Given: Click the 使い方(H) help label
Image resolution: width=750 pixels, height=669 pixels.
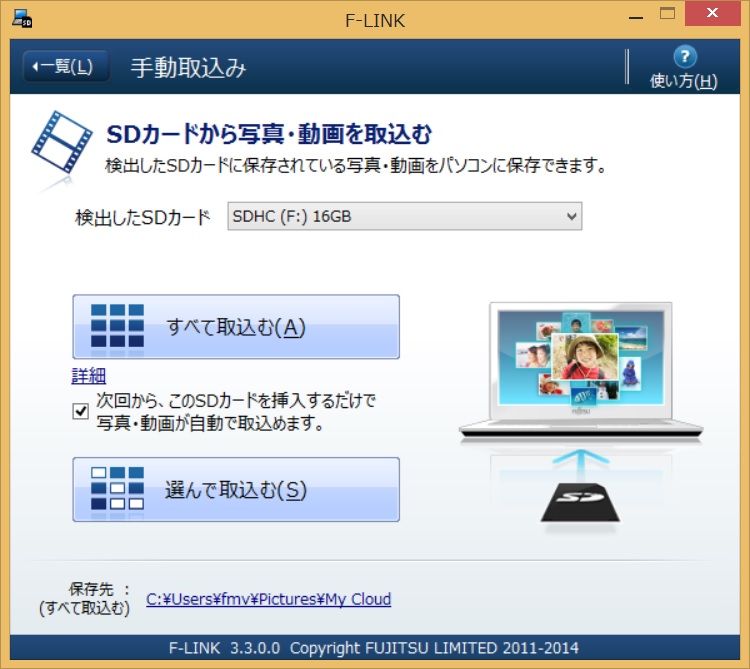Looking at the screenshot, I should (x=684, y=81).
